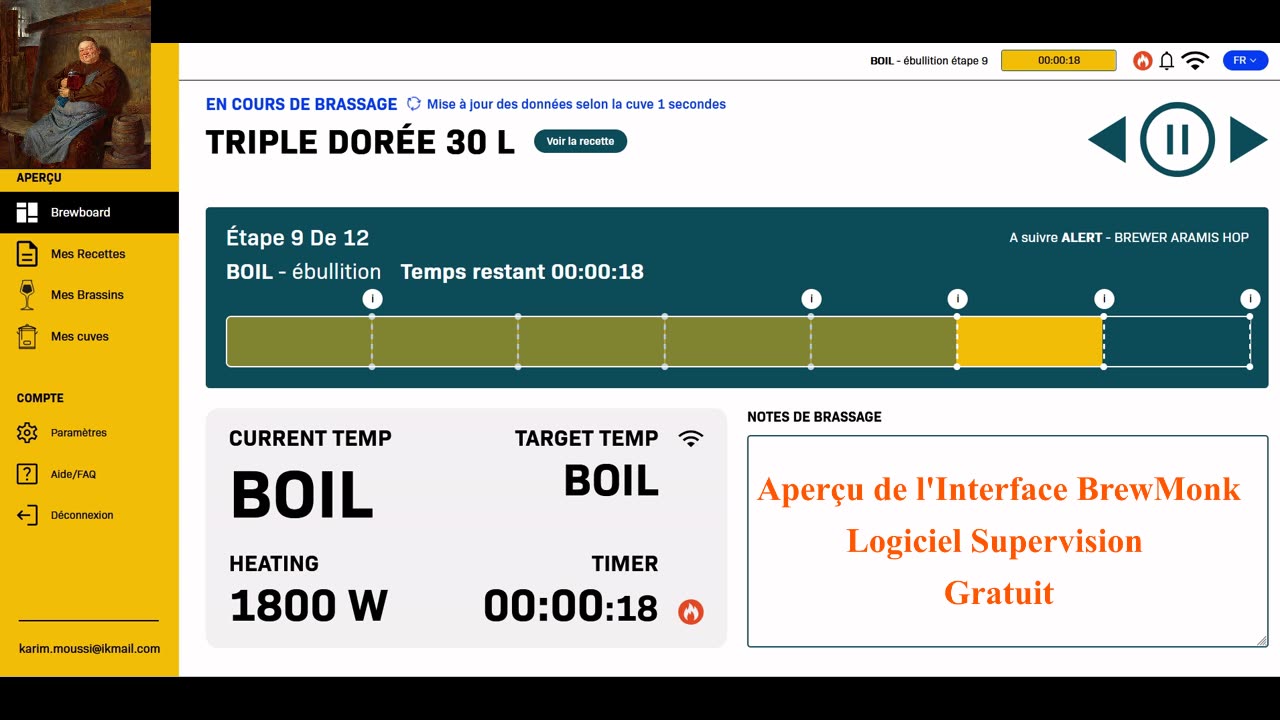Click the monk painting thumbnail
1280x720 pixels.
pos(75,84)
